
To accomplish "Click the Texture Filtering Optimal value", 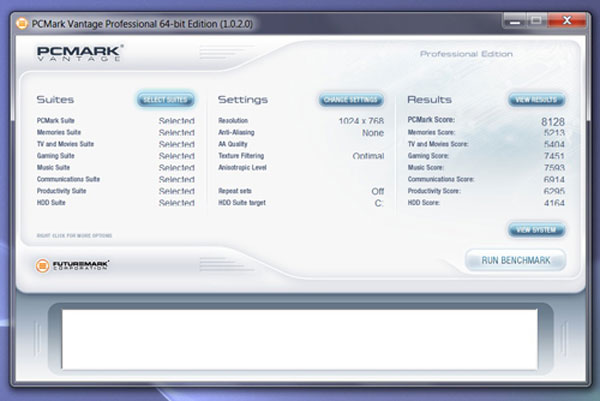I will [368, 156].
